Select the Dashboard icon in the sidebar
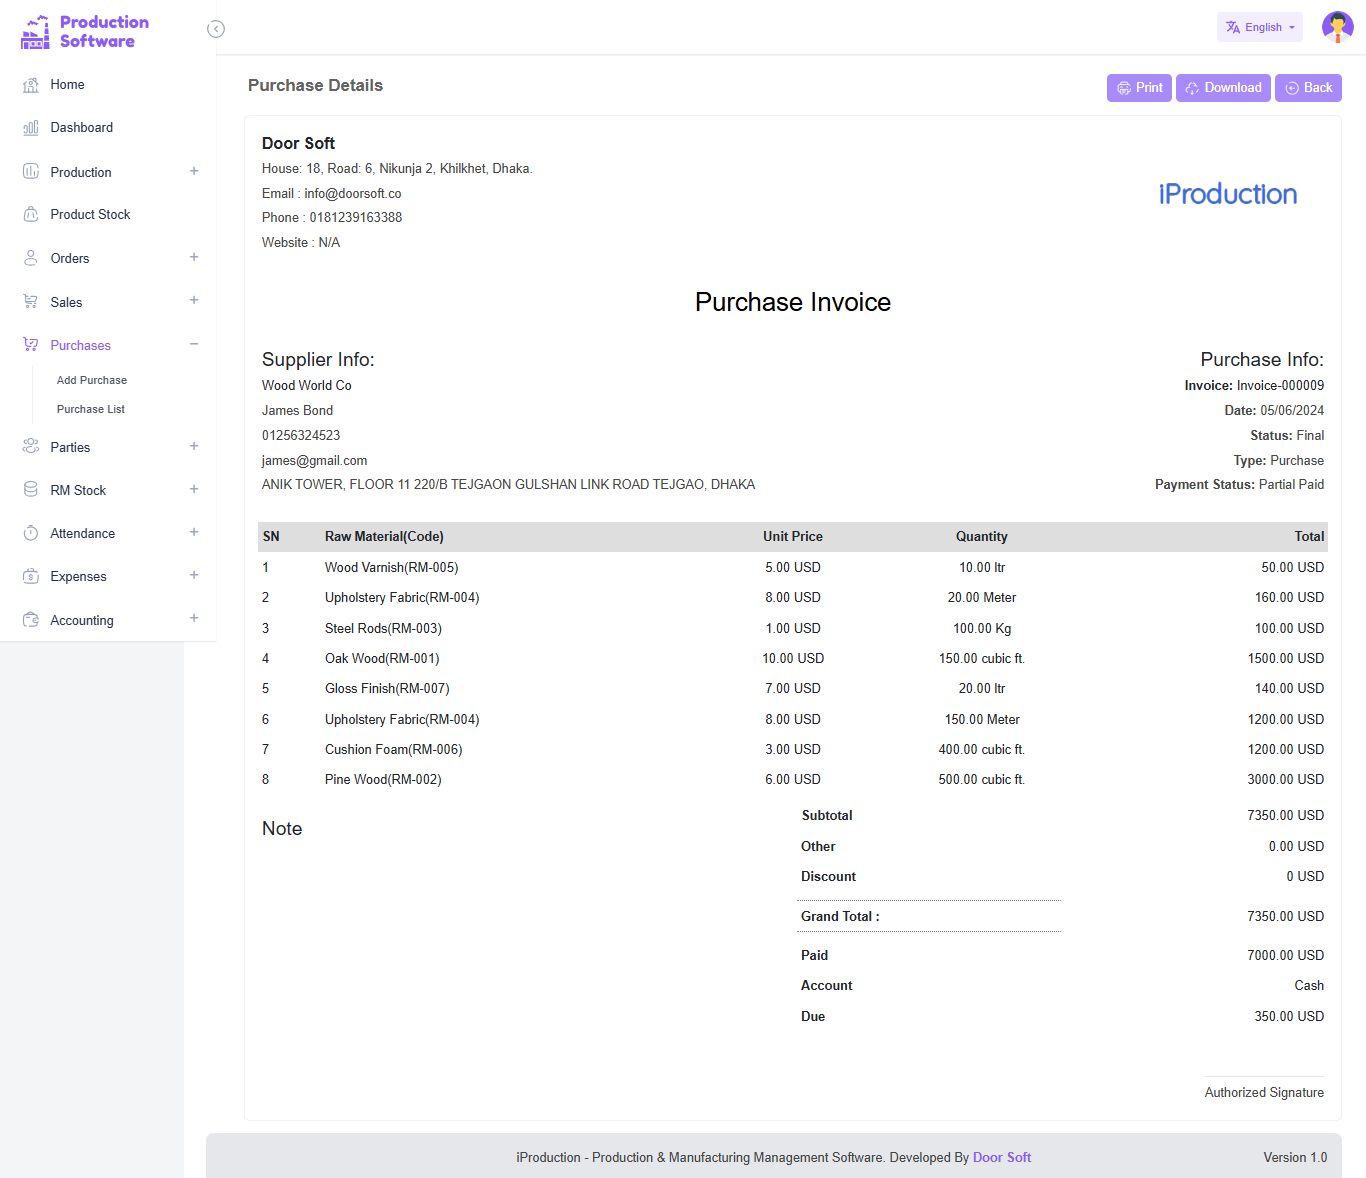The height and width of the screenshot is (1178, 1366). coord(31,127)
